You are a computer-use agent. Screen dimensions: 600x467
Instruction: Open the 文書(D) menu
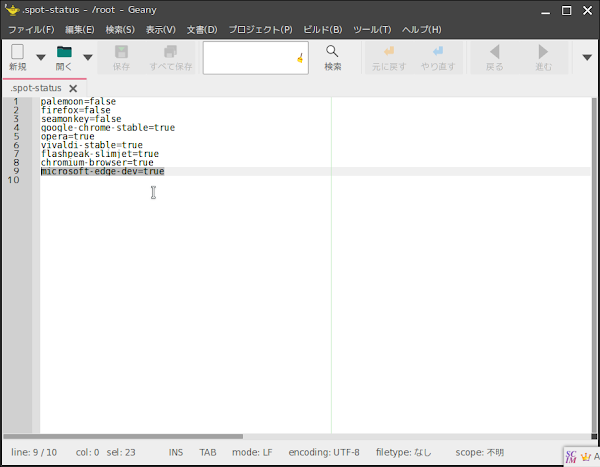[202, 29]
